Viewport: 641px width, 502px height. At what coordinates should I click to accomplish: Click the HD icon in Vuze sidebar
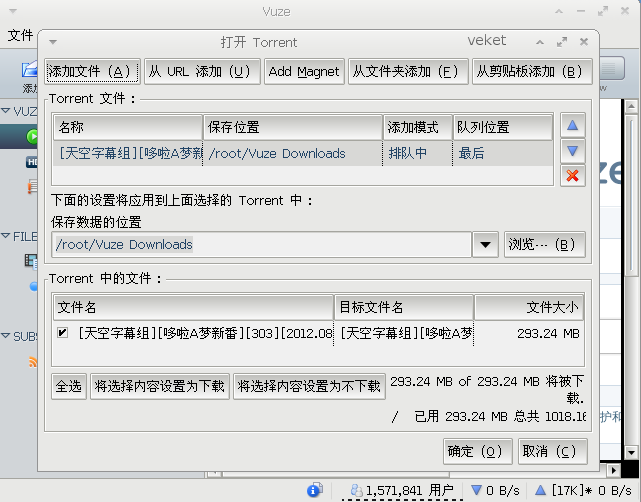[x=31, y=162]
